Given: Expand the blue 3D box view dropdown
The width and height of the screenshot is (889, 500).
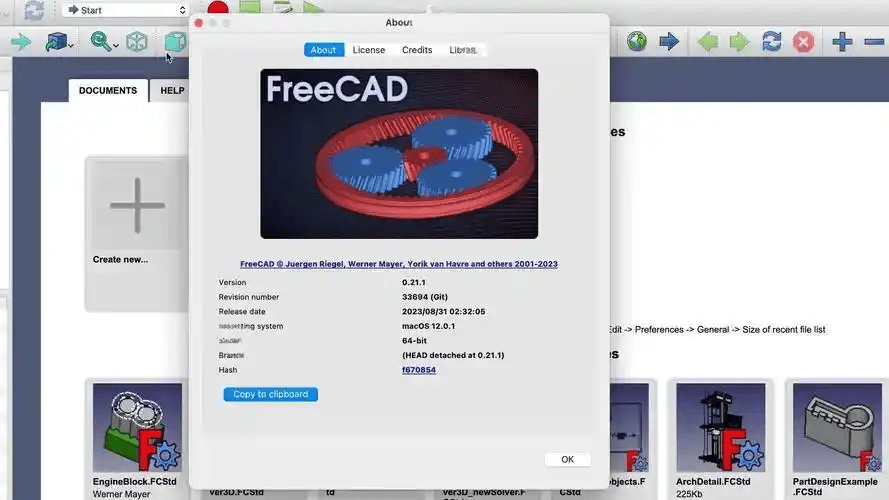Looking at the screenshot, I should coord(72,45).
